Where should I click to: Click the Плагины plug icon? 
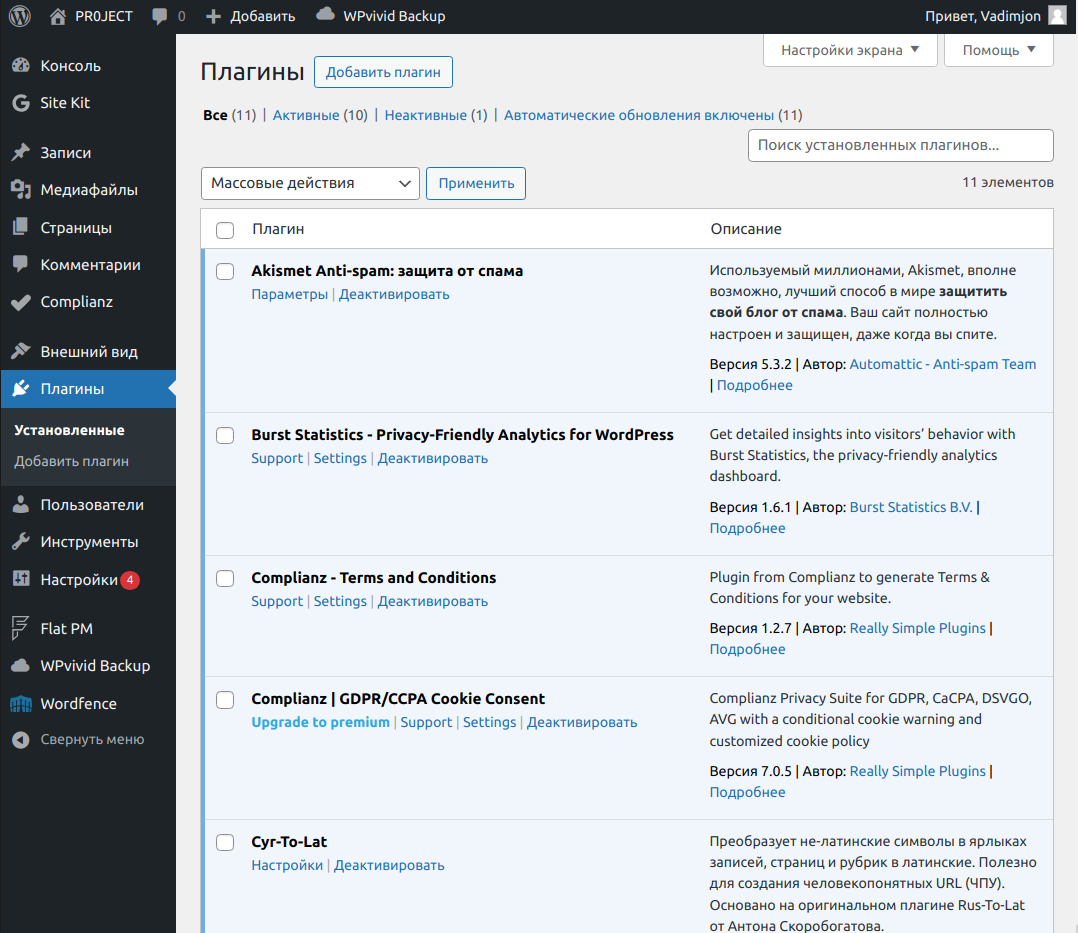[x=21, y=388]
